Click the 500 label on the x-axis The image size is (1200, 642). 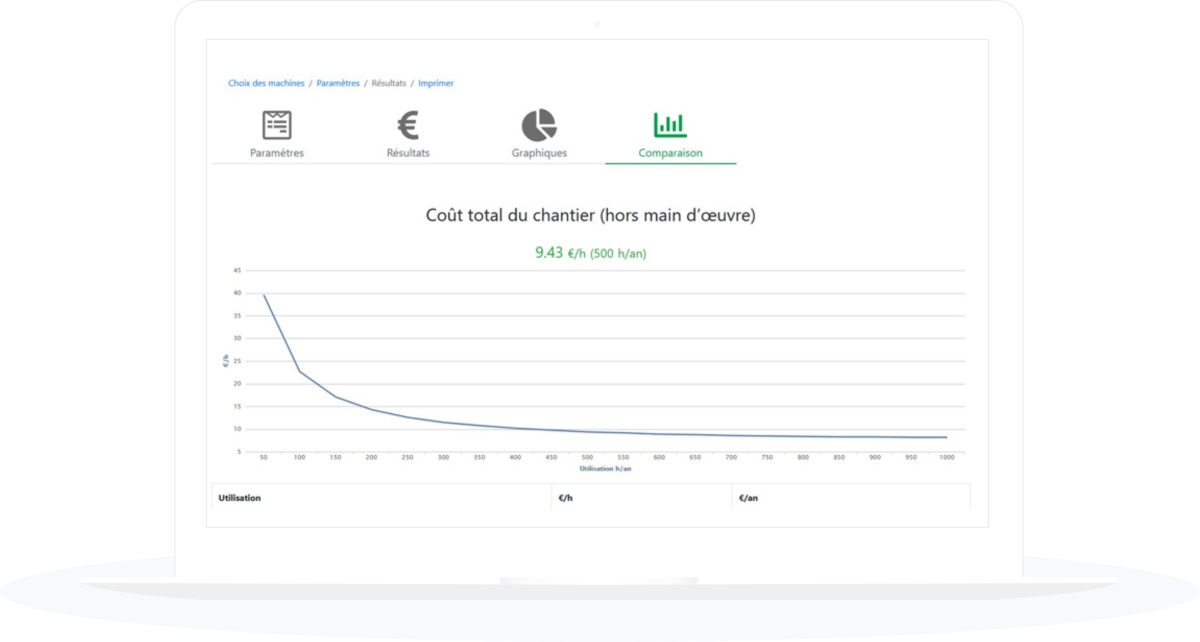coord(587,457)
